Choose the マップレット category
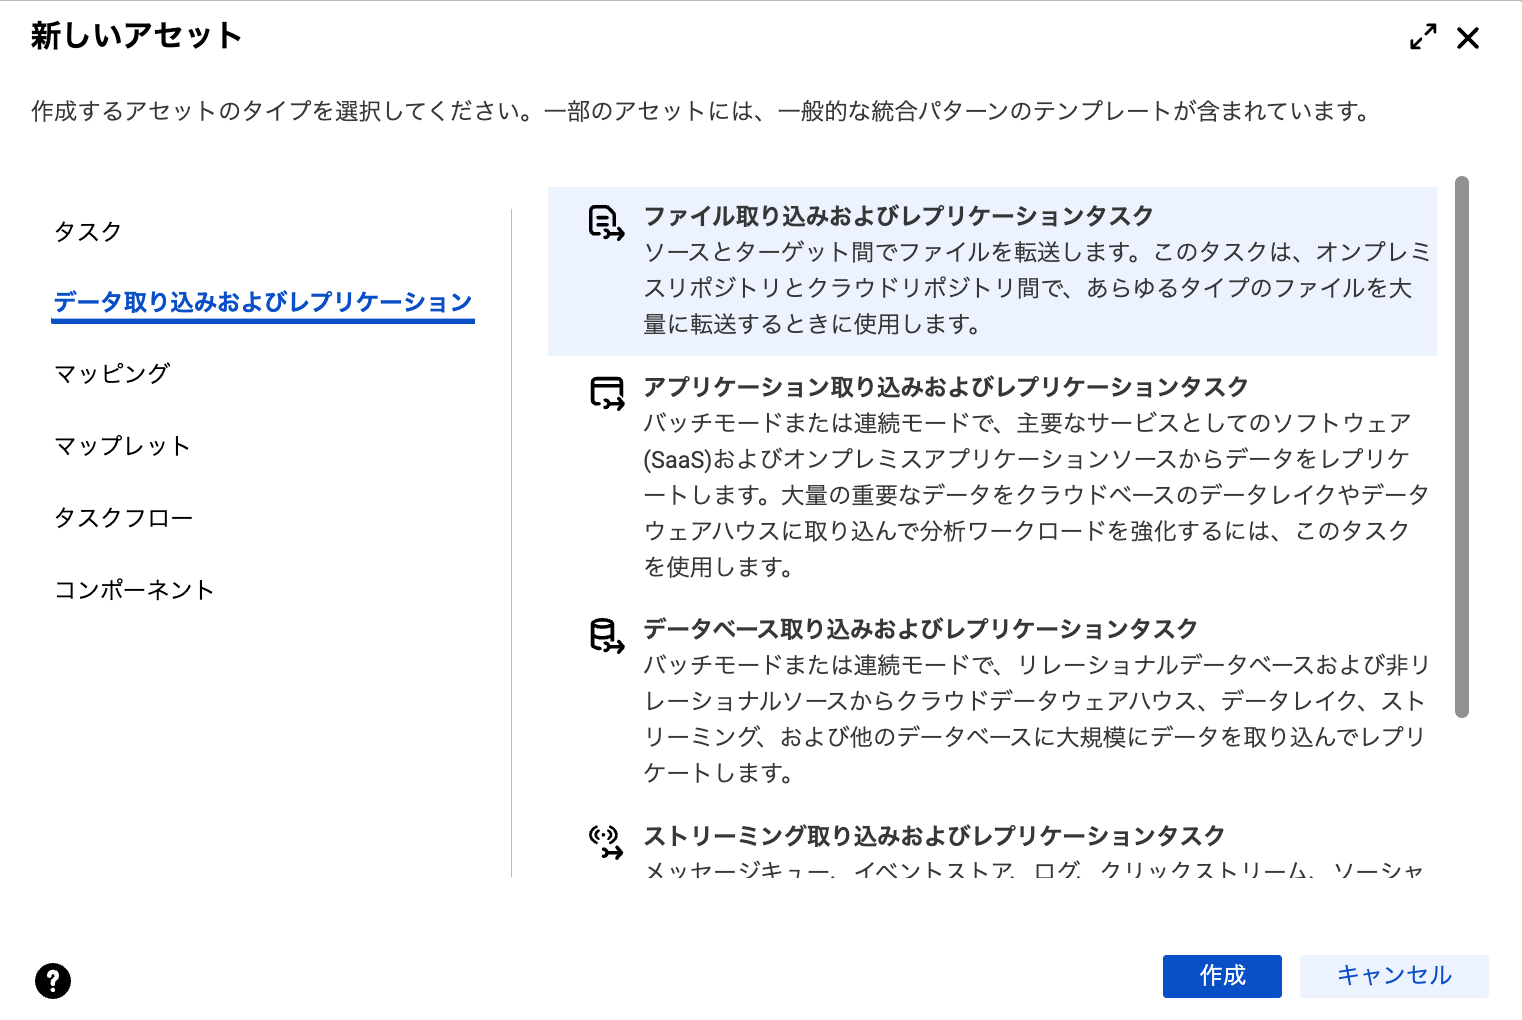Screen dimensions: 1522x1020 coord(122,446)
